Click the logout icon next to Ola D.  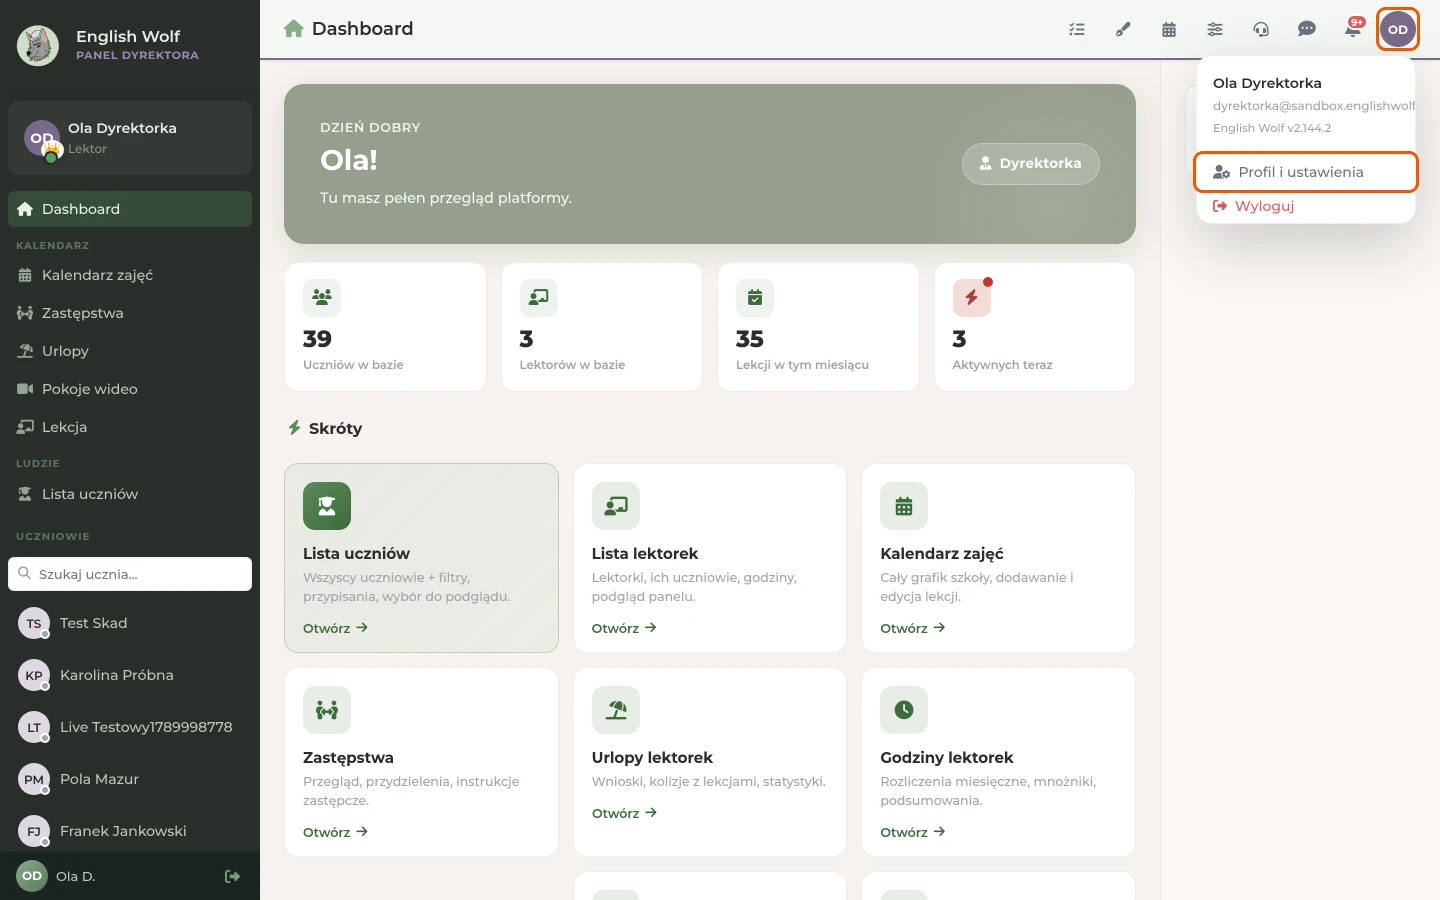click(x=232, y=876)
